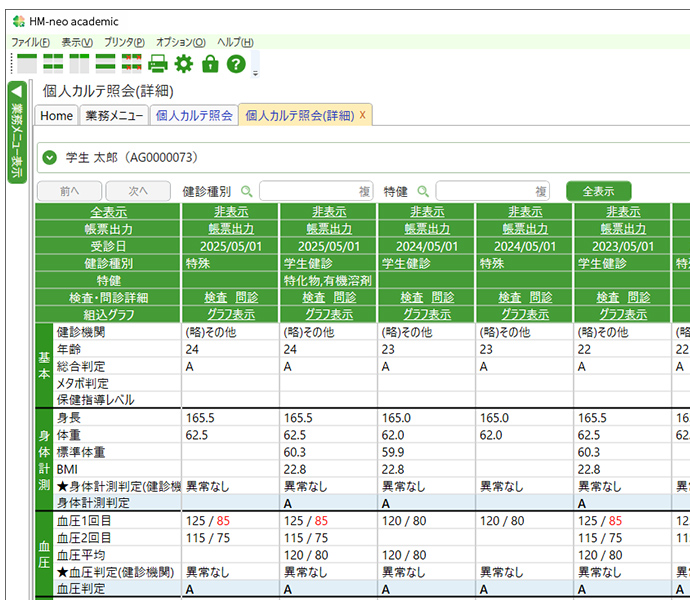Screen dimensions: 690x600
Task: Open the toolbar overflow options arrow
Action: 256,73
